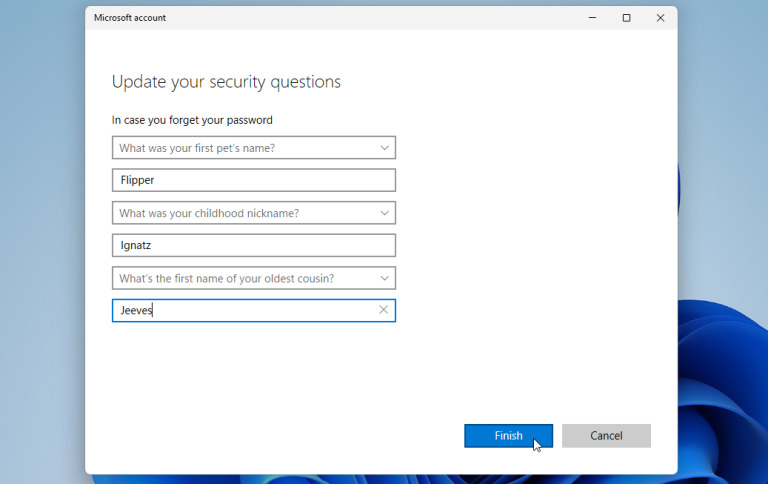The width and height of the screenshot is (768, 484).
Task: Open the 'first name of your oldest cousin' dropdown
Action: point(254,278)
